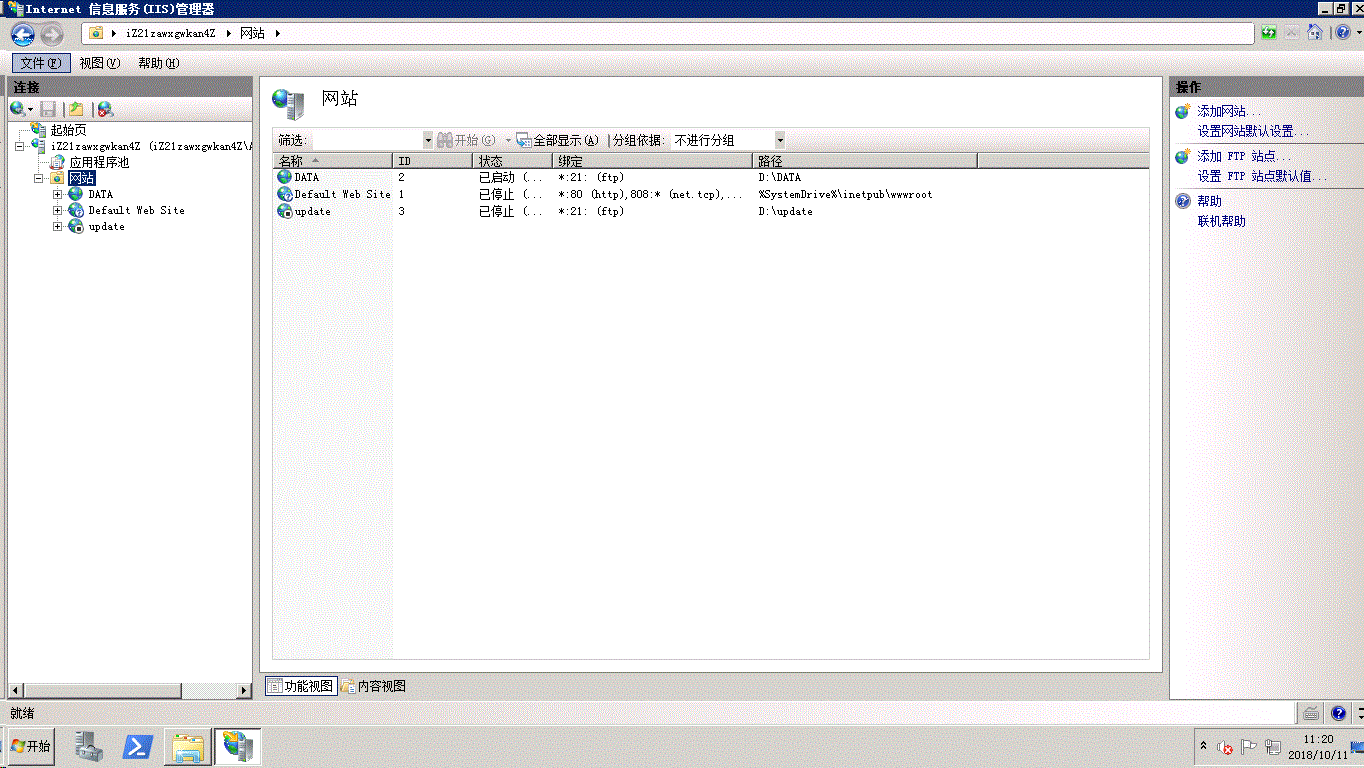Switch to 内容视图 tab
1364x768 pixels.
coord(373,686)
